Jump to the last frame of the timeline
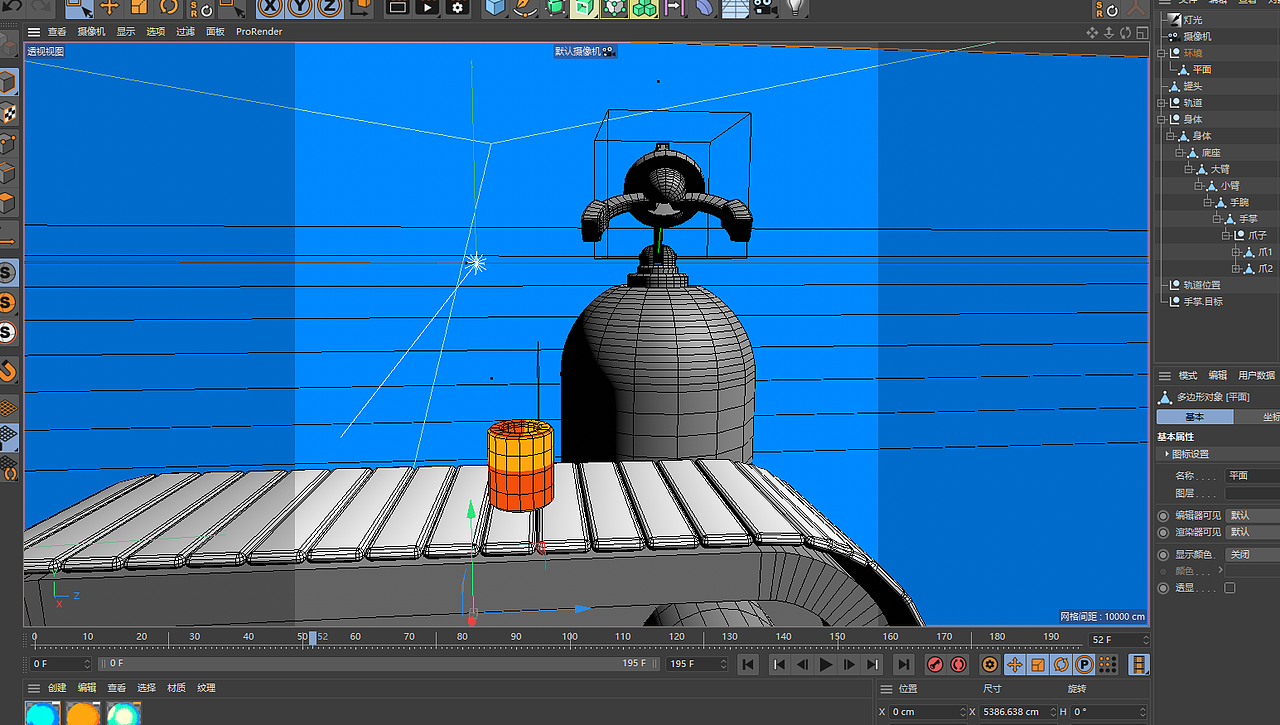Image resolution: width=1280 pixels, height=725 pixels. coord(903,664)
